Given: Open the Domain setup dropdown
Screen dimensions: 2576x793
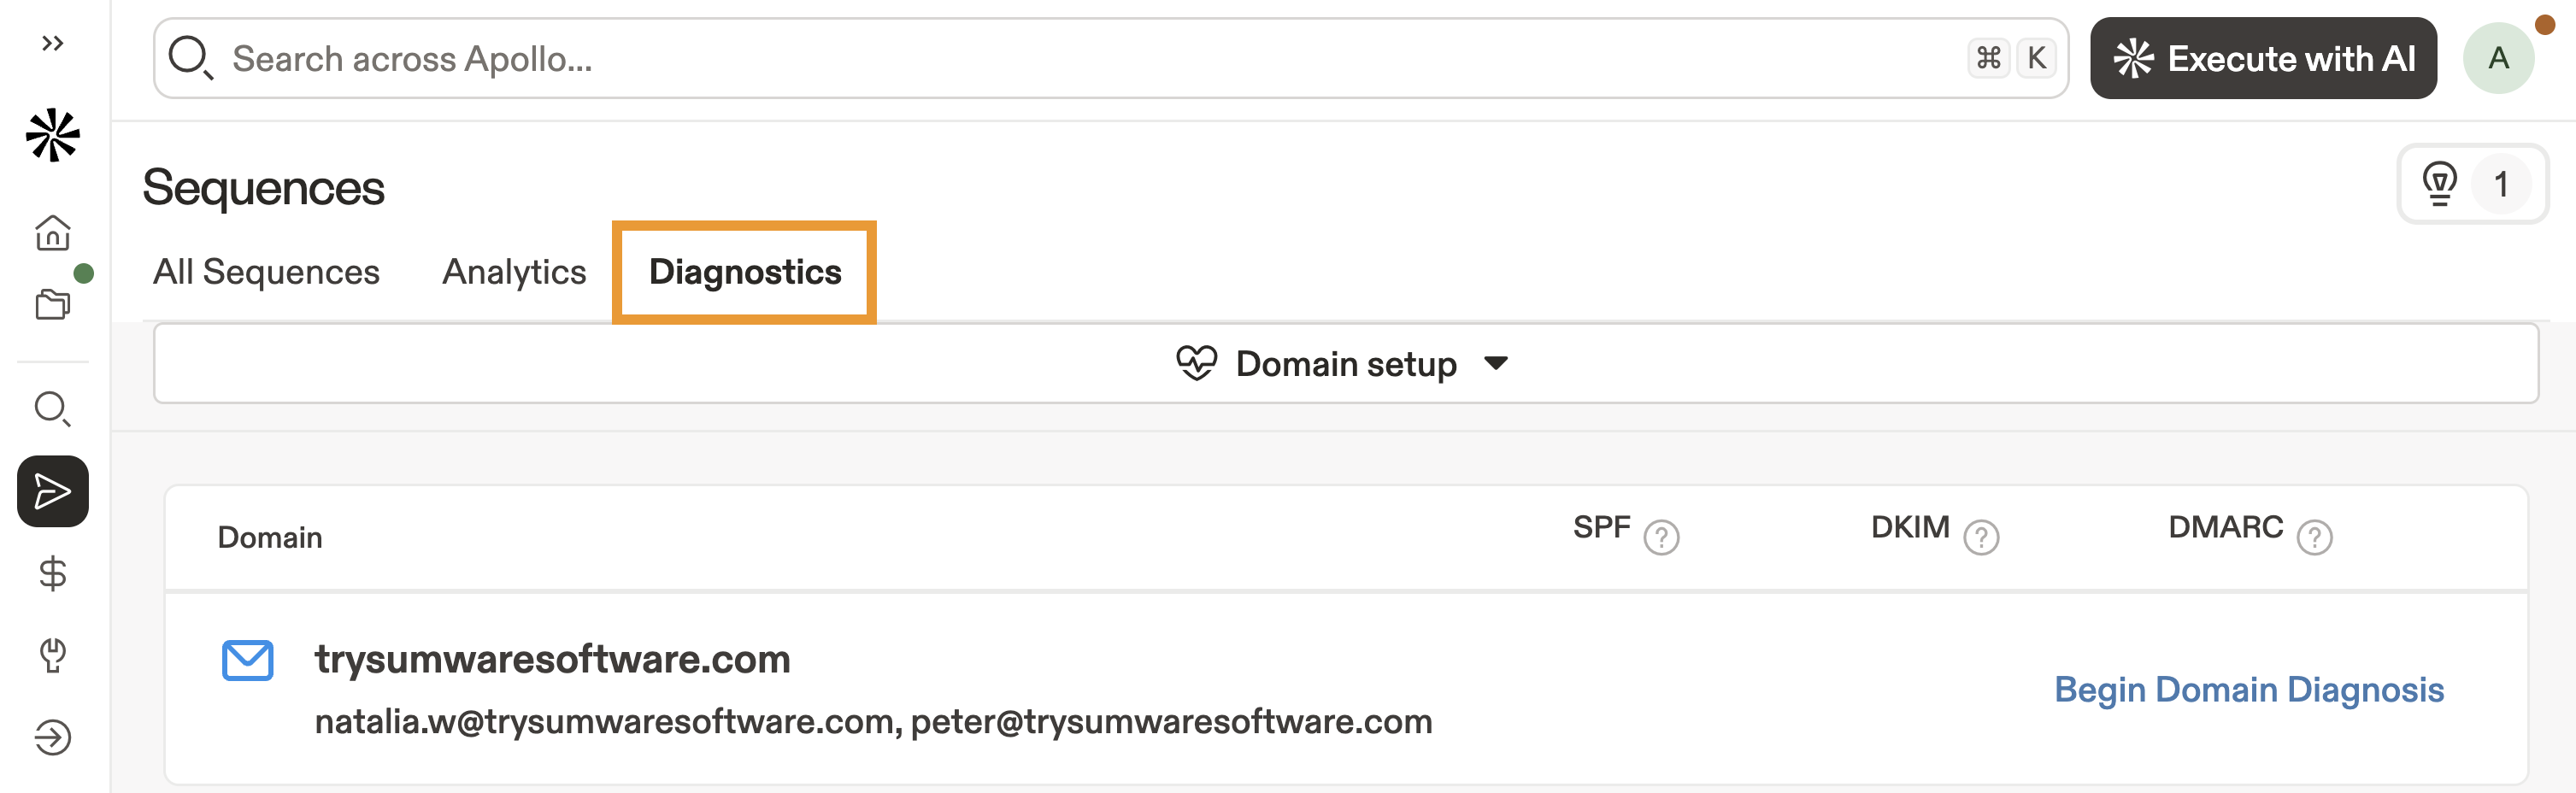Looking at the screenshot, I should pos(1344,364).
